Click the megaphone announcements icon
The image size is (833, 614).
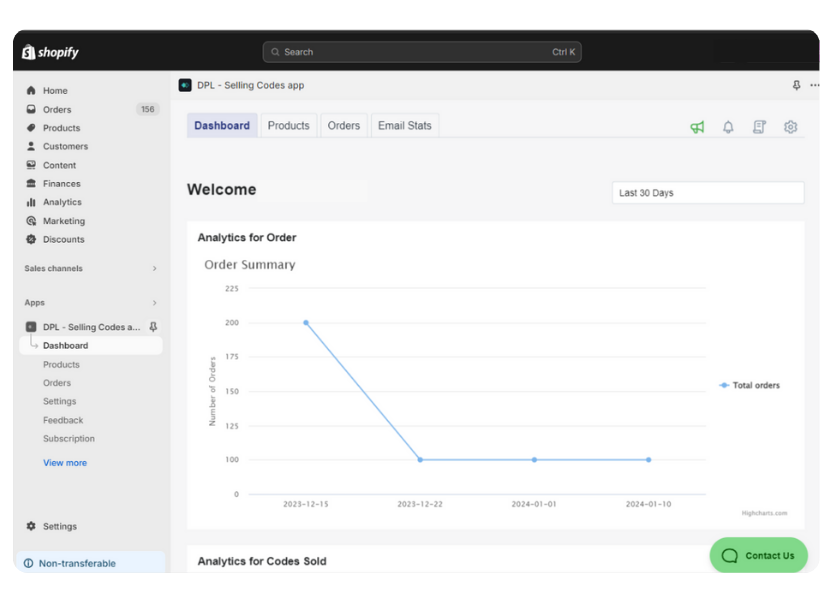(697, 127)
